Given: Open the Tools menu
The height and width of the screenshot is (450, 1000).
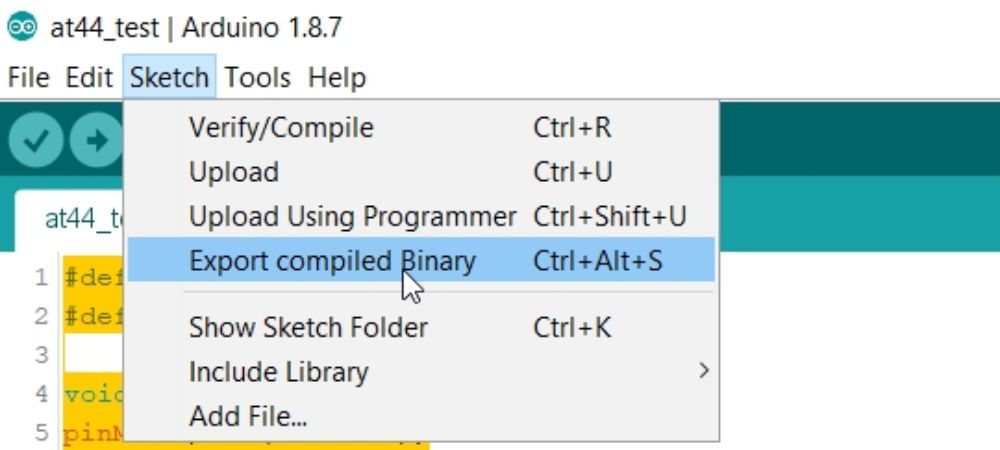Looking at the screenshot, I should [258, 78].
